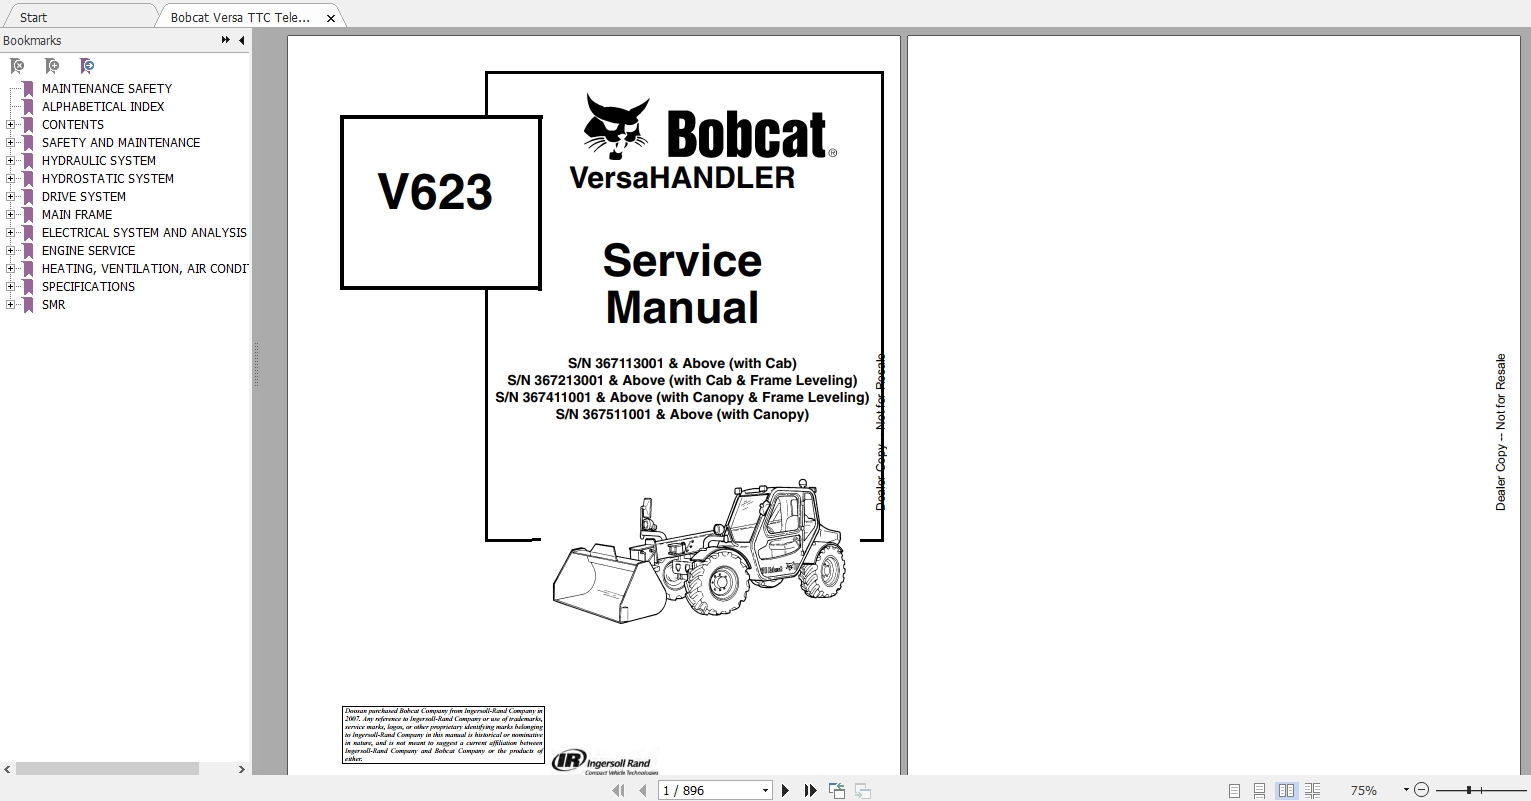
Task: Open the ELECTRICAL SYSTEM AND ANALYSIS bookmark
Action: click(144, 233)
